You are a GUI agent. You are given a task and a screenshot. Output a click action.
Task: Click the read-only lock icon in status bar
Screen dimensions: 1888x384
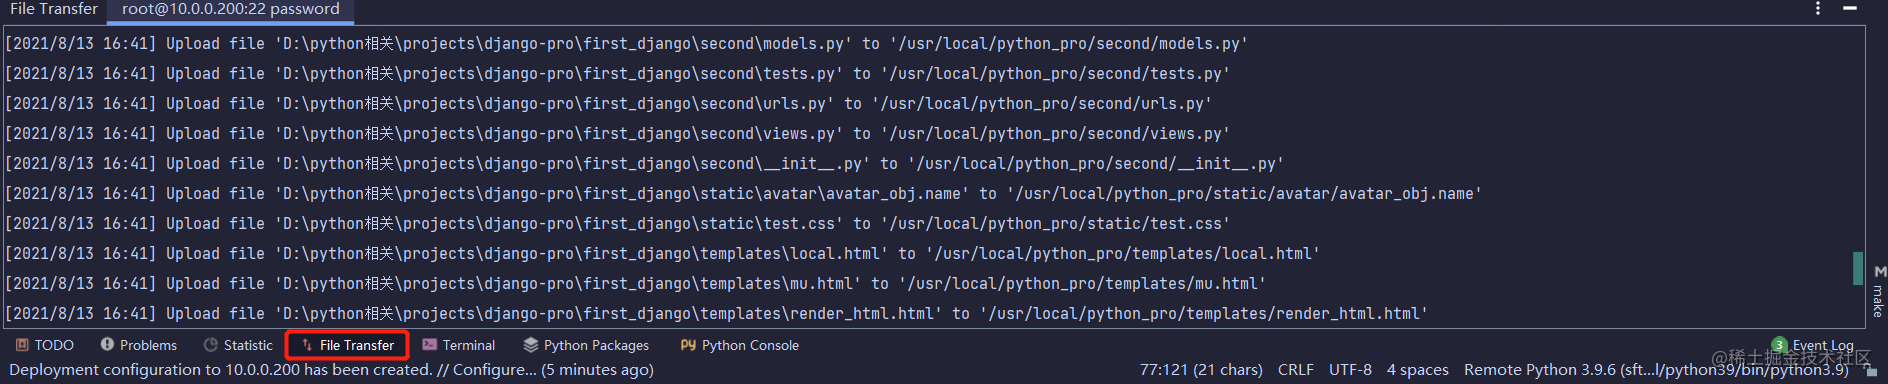pos(1871,370)
